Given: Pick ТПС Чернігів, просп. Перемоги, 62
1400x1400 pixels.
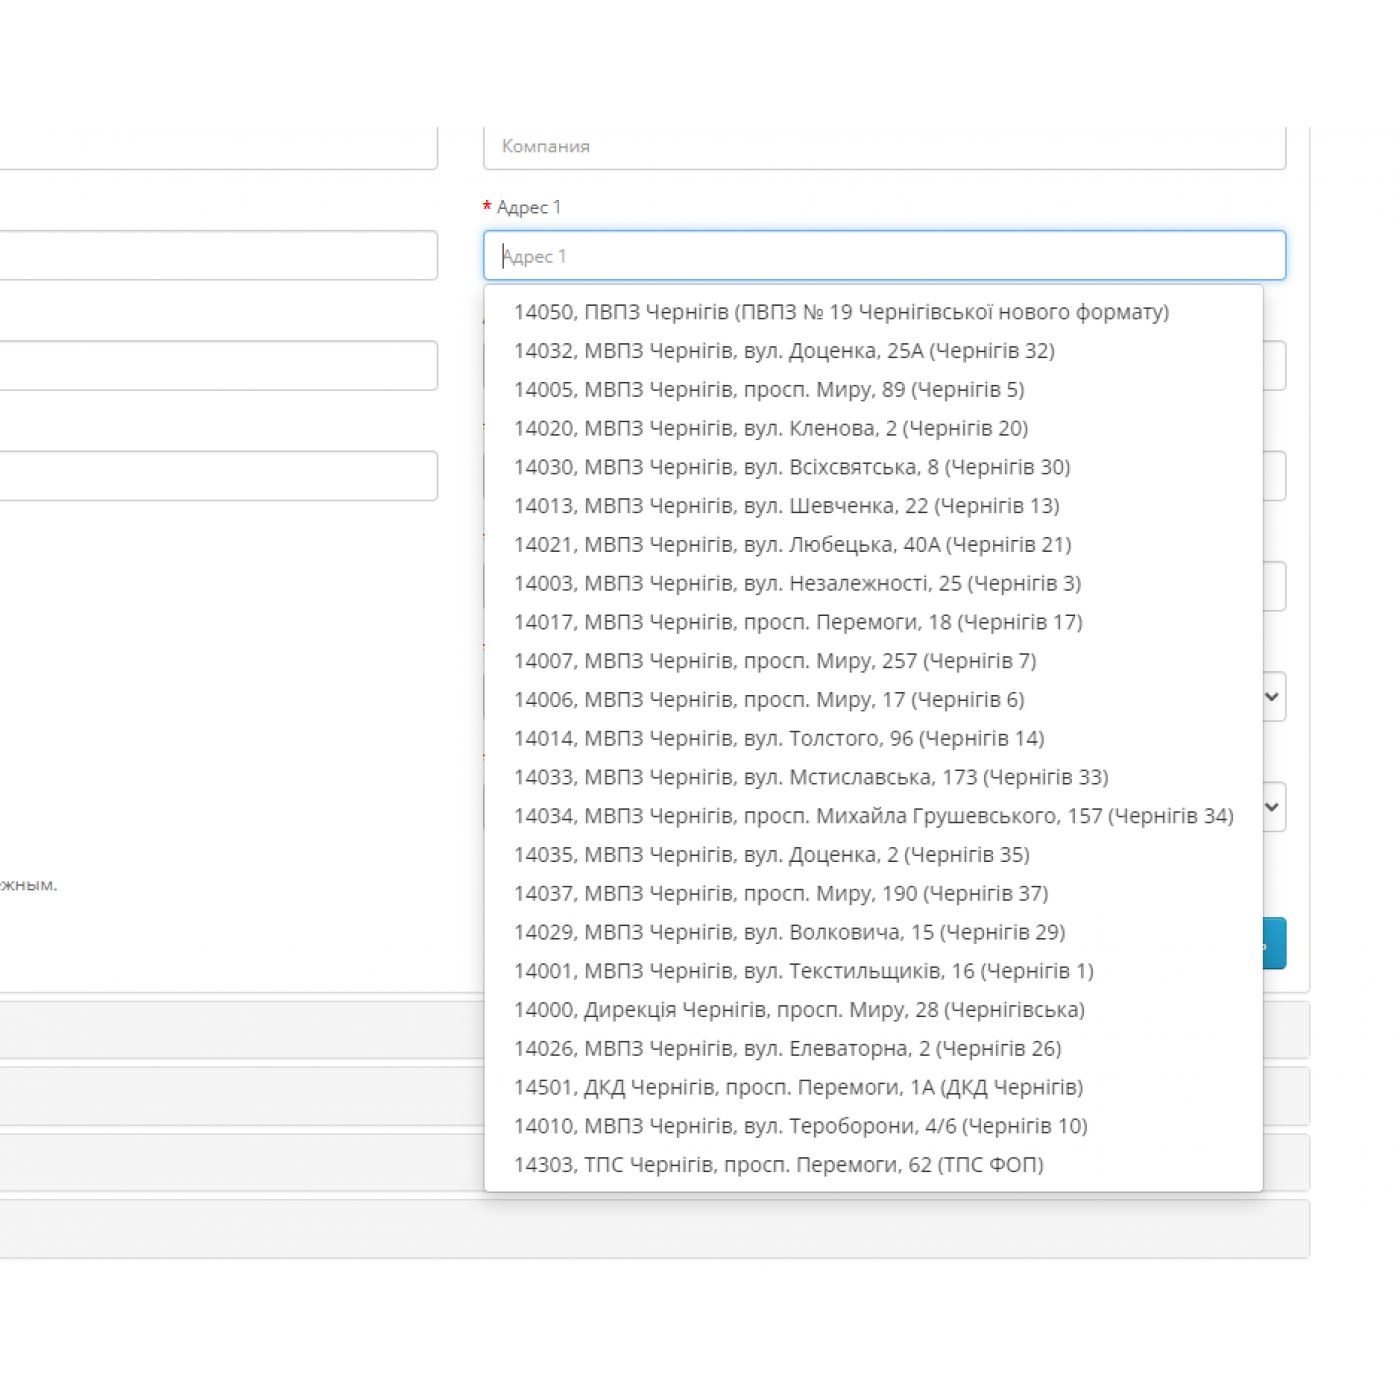Looking at the screenshot, I should coord(778,1165).
